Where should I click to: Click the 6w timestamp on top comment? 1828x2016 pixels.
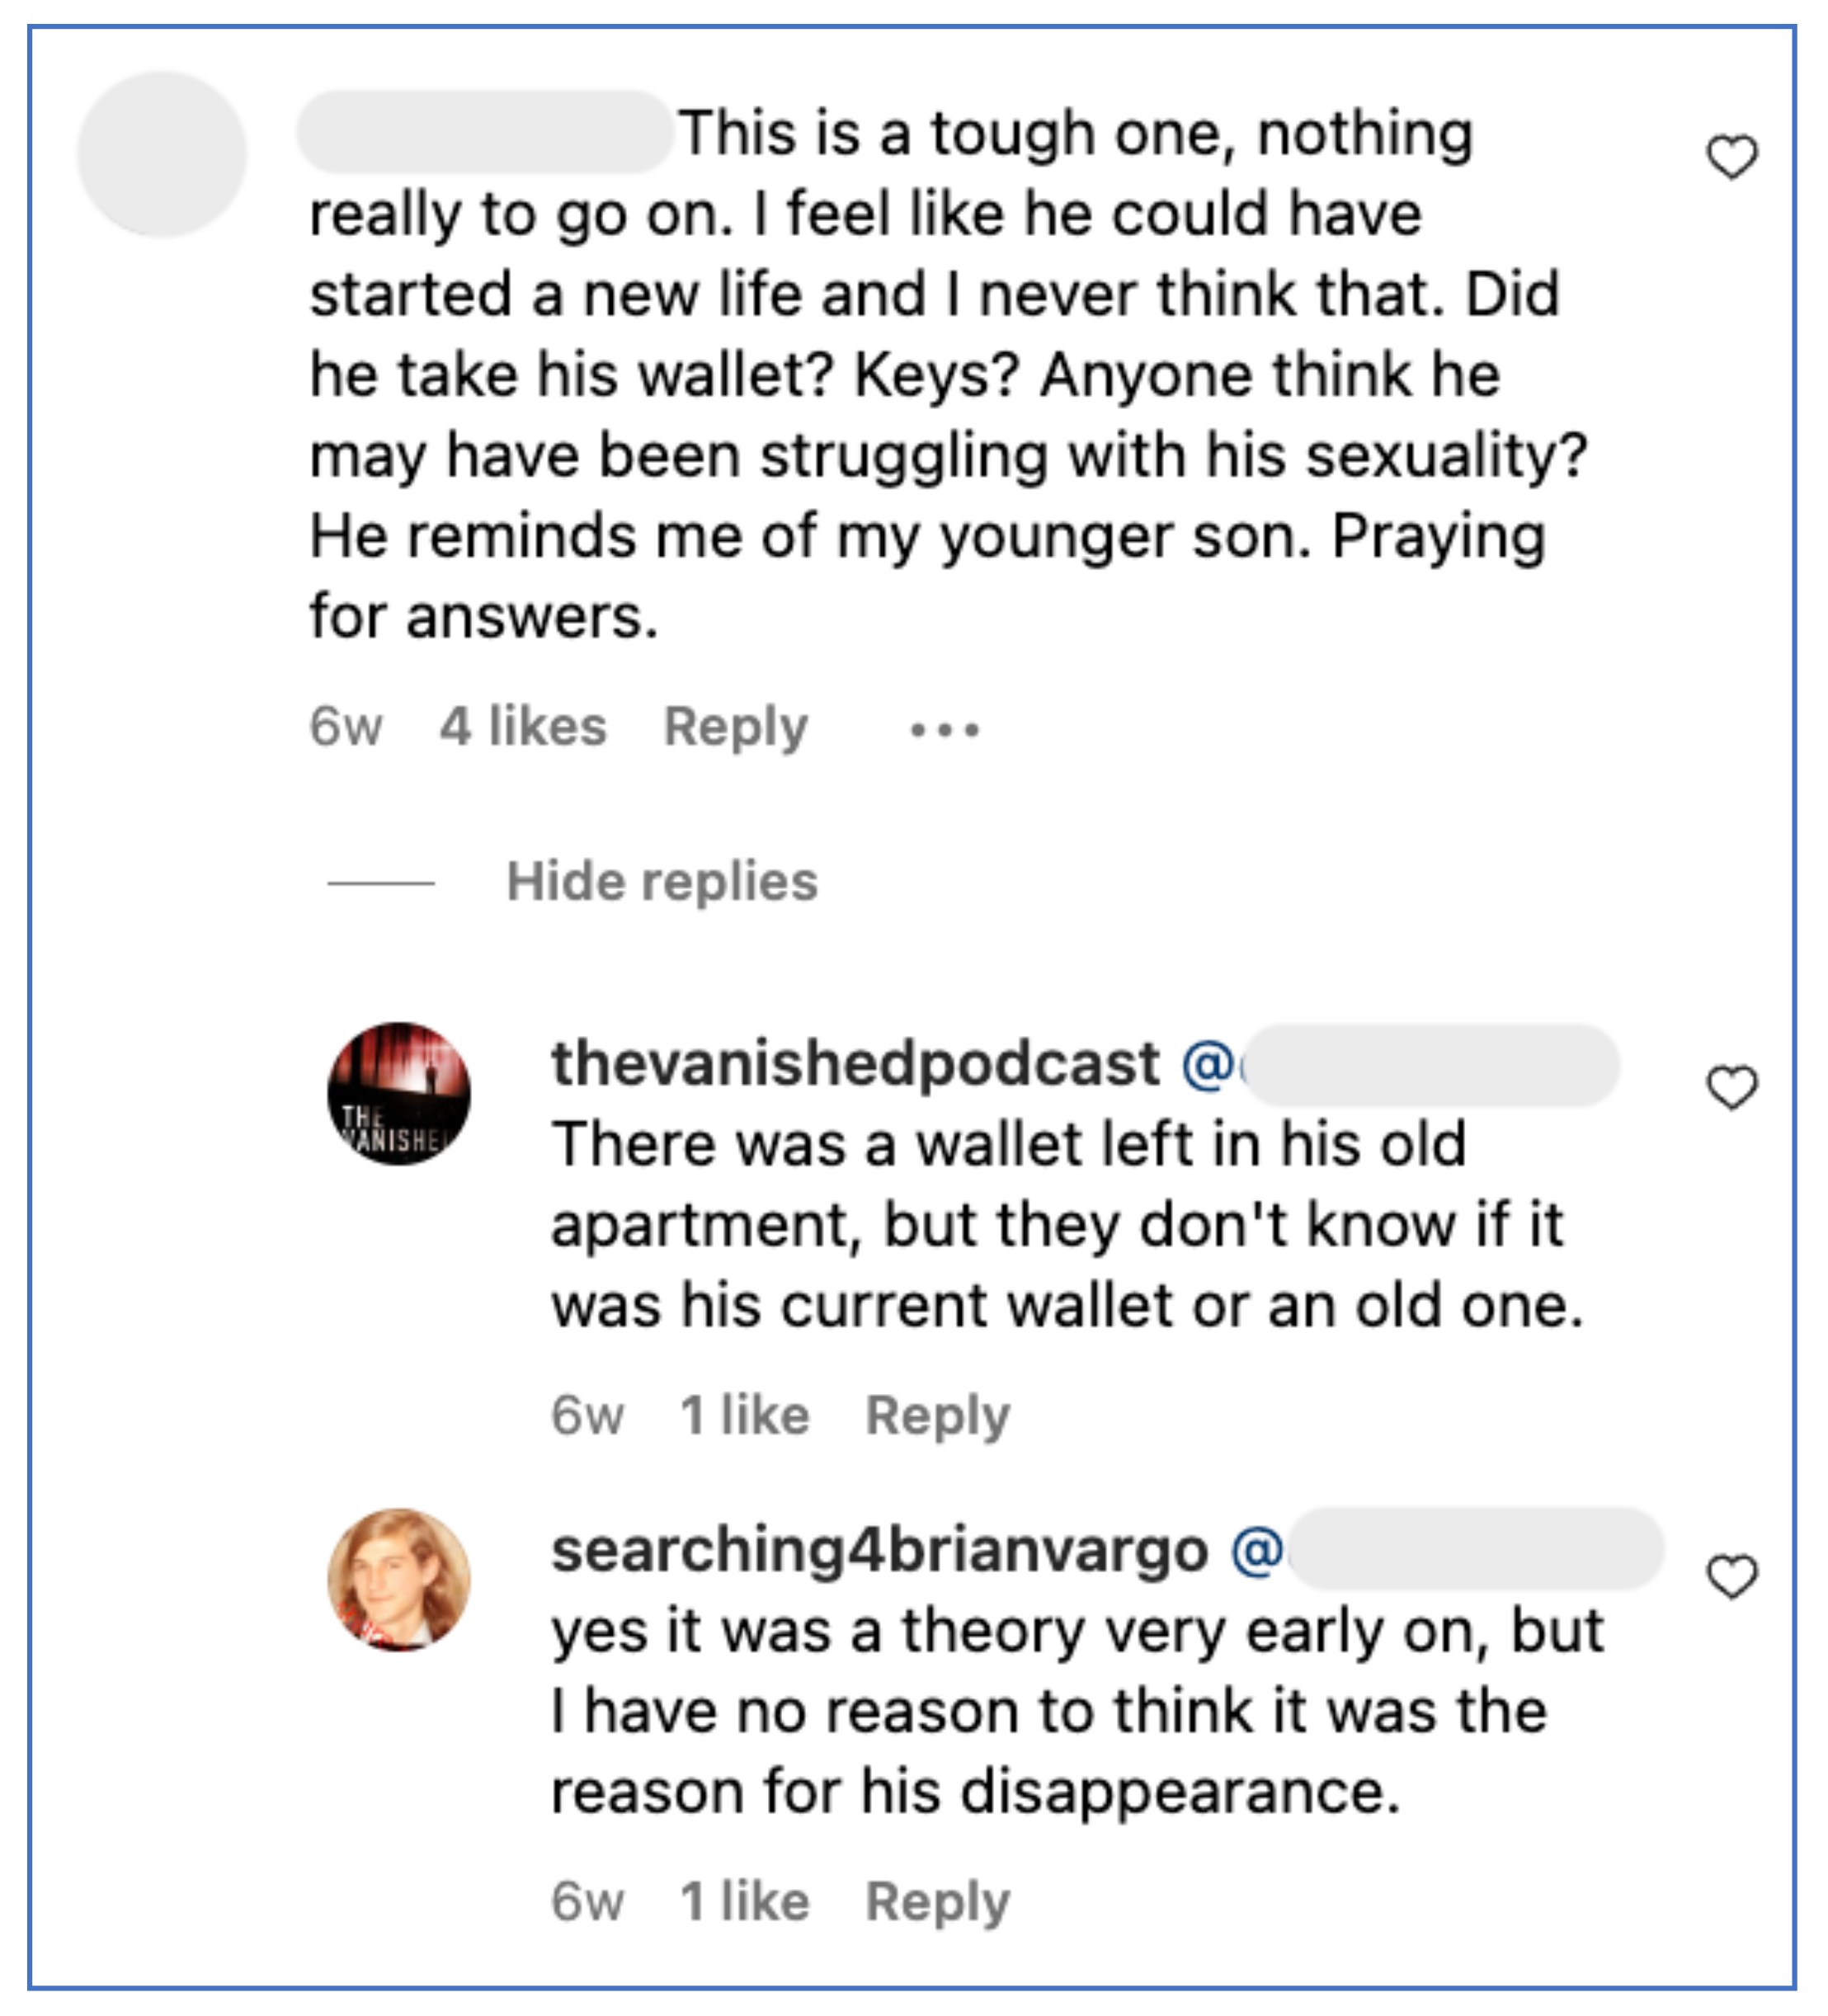click(345, 727)
